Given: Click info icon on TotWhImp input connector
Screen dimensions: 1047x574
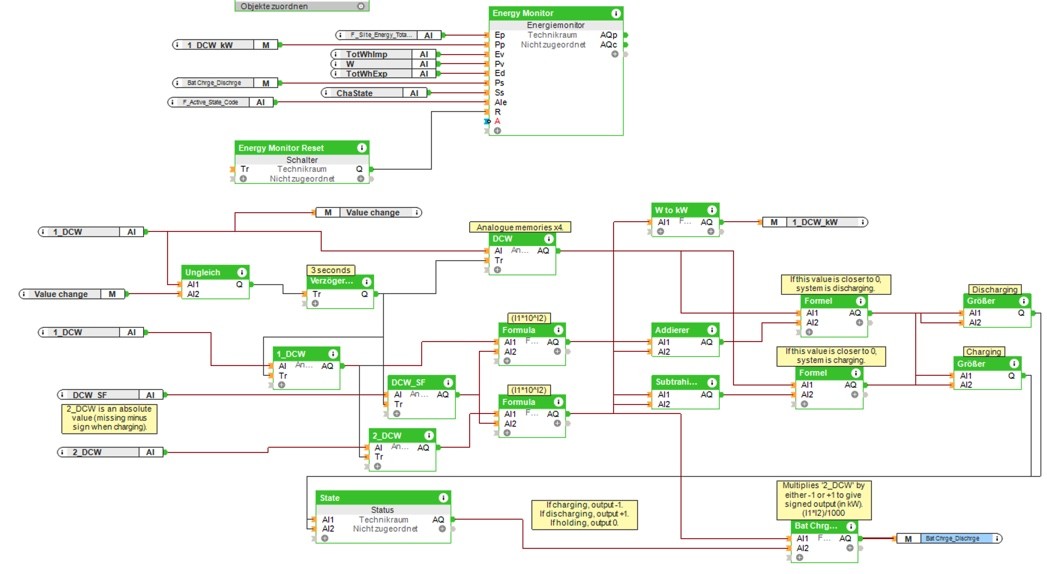Looking at the screenshot, I should pos(336,54).
